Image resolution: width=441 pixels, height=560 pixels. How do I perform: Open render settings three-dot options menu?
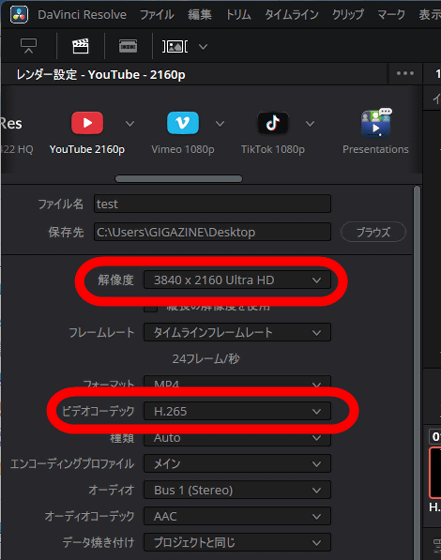405,74
